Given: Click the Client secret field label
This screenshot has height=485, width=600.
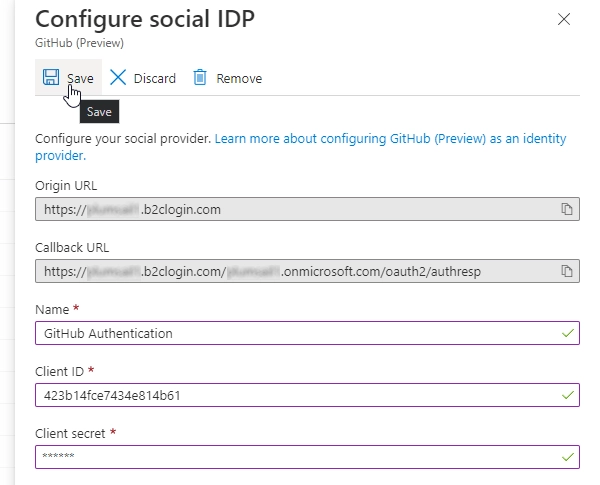Looking at the screenshot, I should pyautogui.click(x=70, y=434).
